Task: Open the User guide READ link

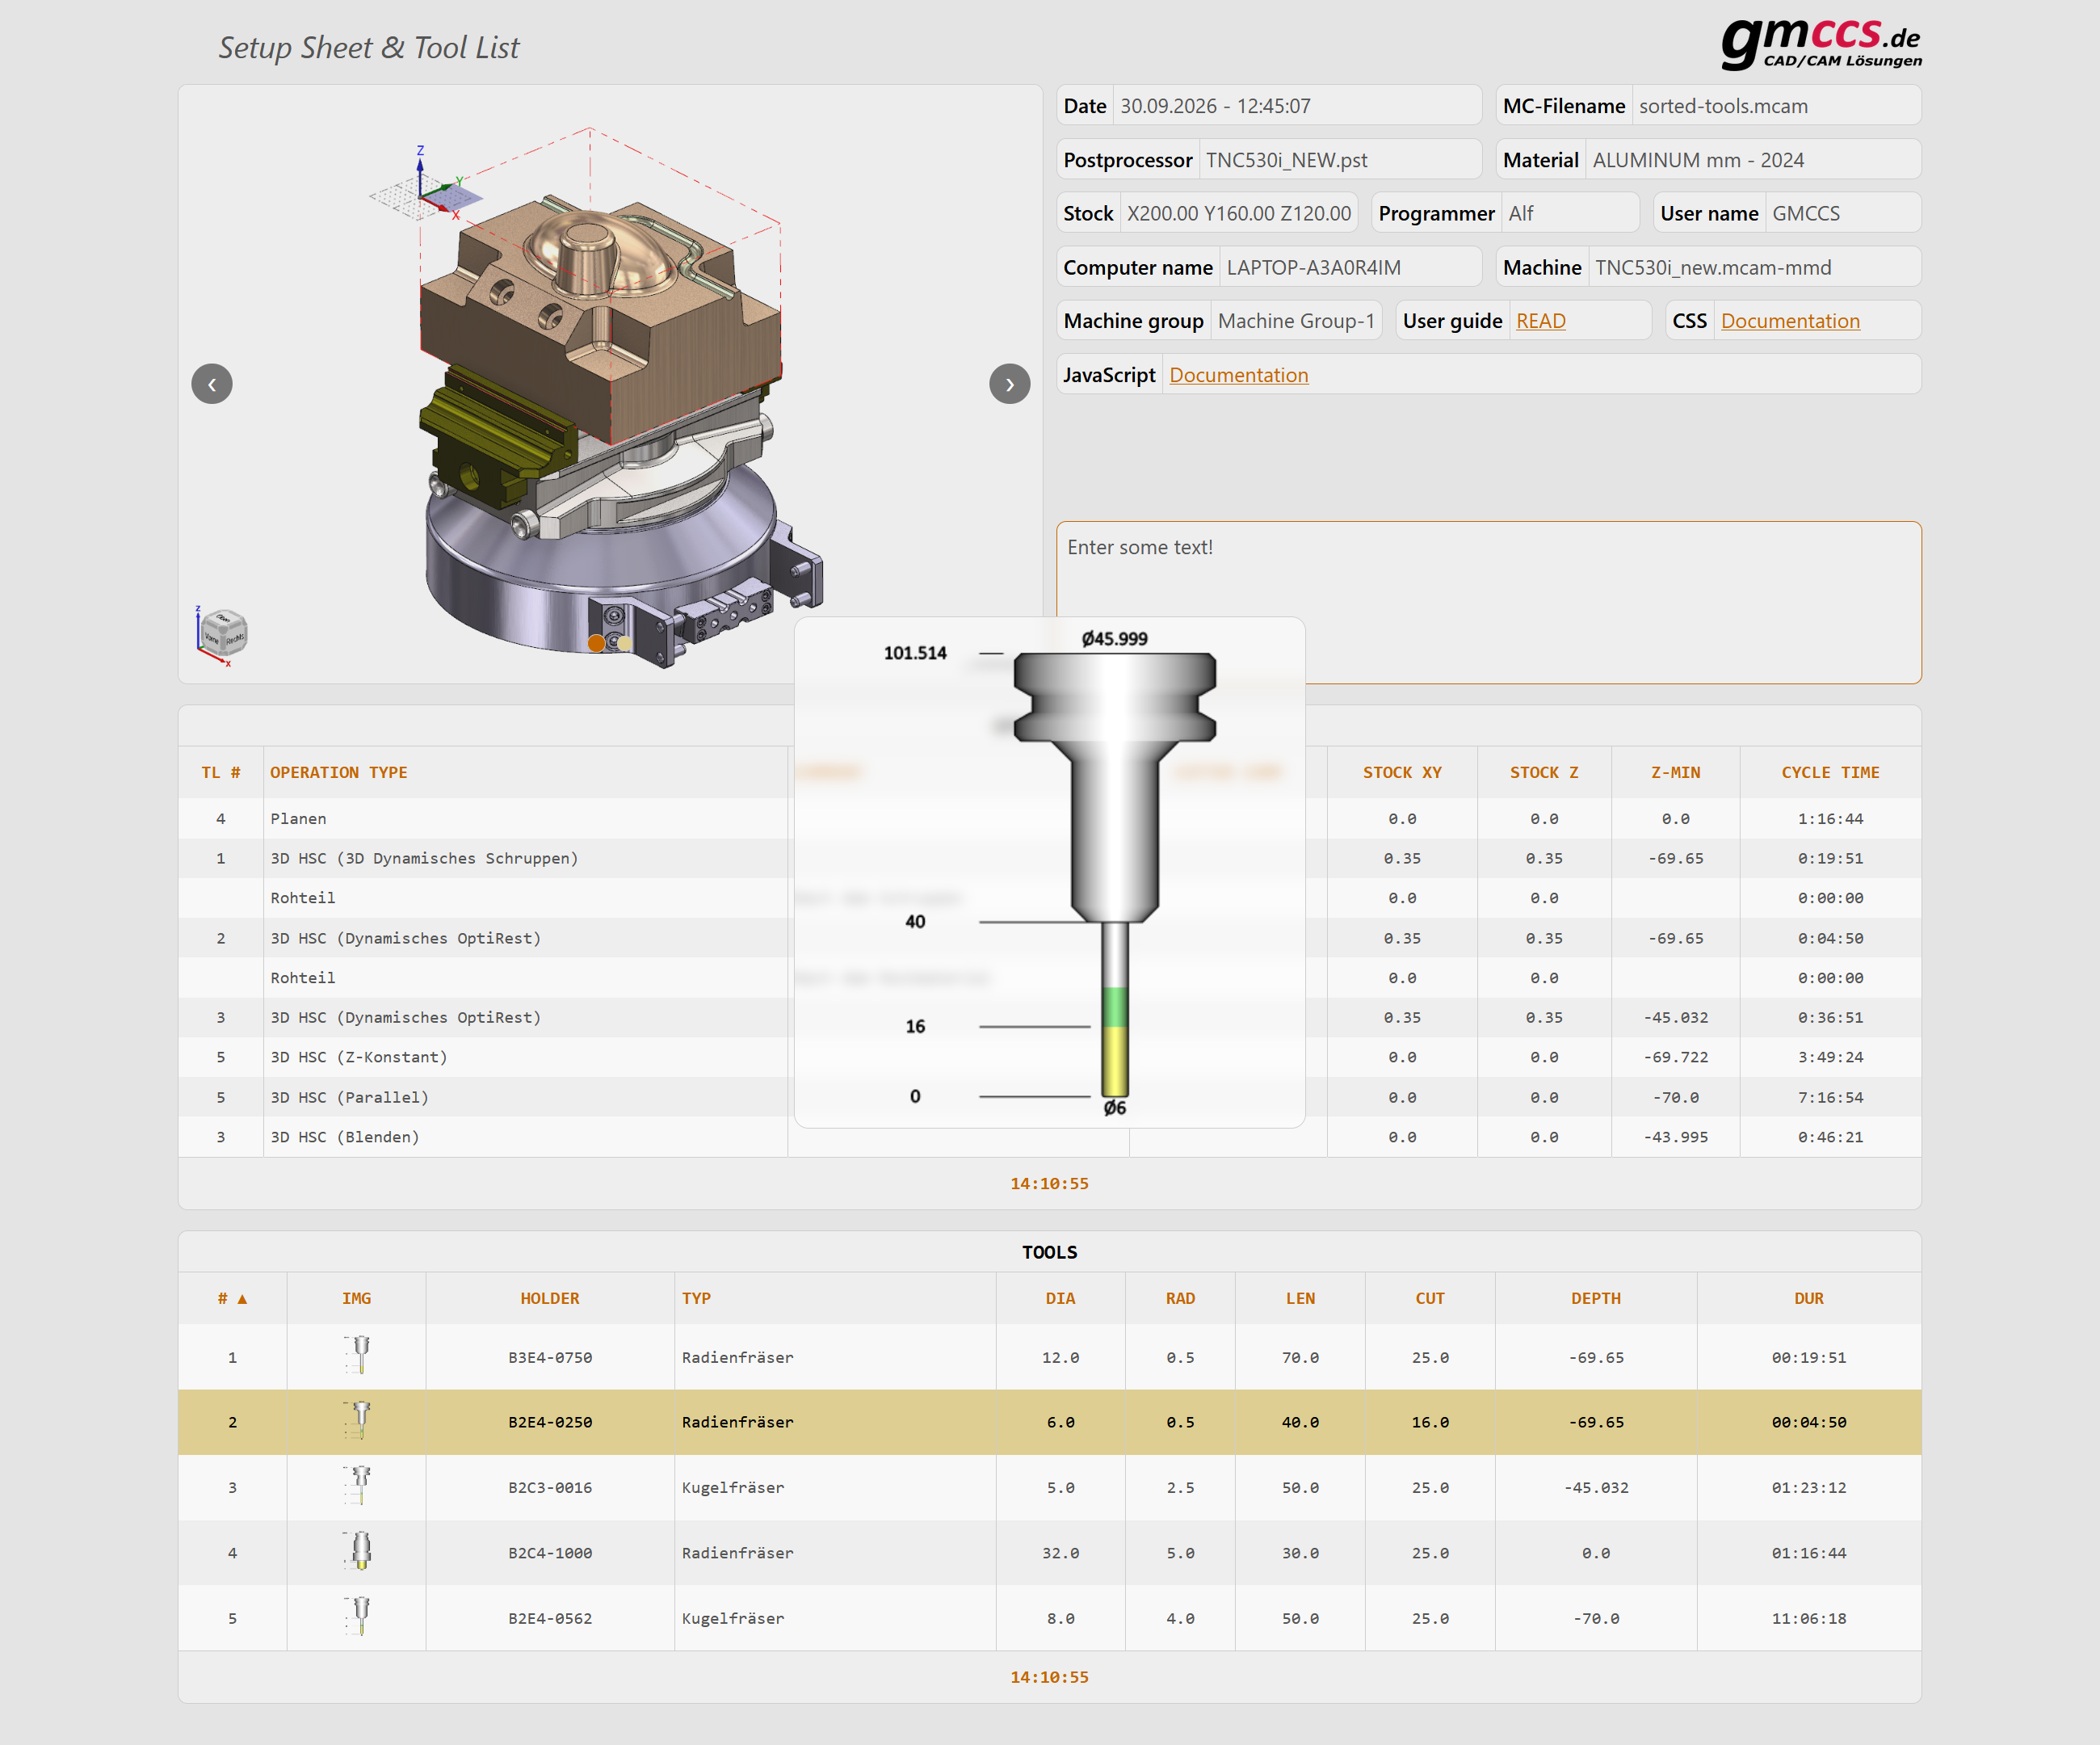Action: tap(1540, 321)
